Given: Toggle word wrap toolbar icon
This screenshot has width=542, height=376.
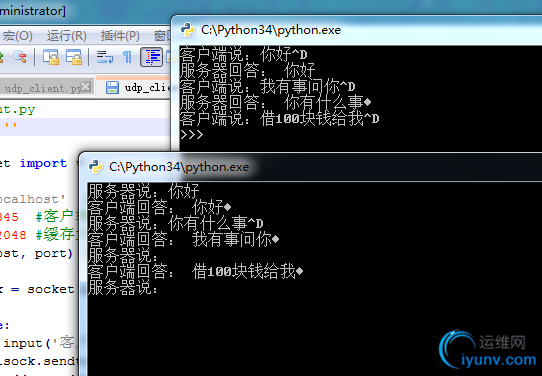Looking at the screenshot, I should click(x=105, y=57).
